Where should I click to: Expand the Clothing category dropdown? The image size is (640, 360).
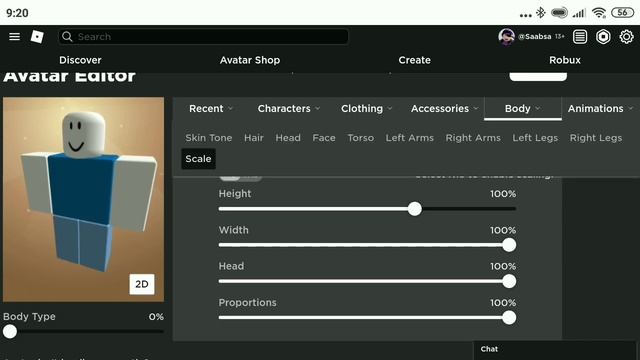coord(367,109)
